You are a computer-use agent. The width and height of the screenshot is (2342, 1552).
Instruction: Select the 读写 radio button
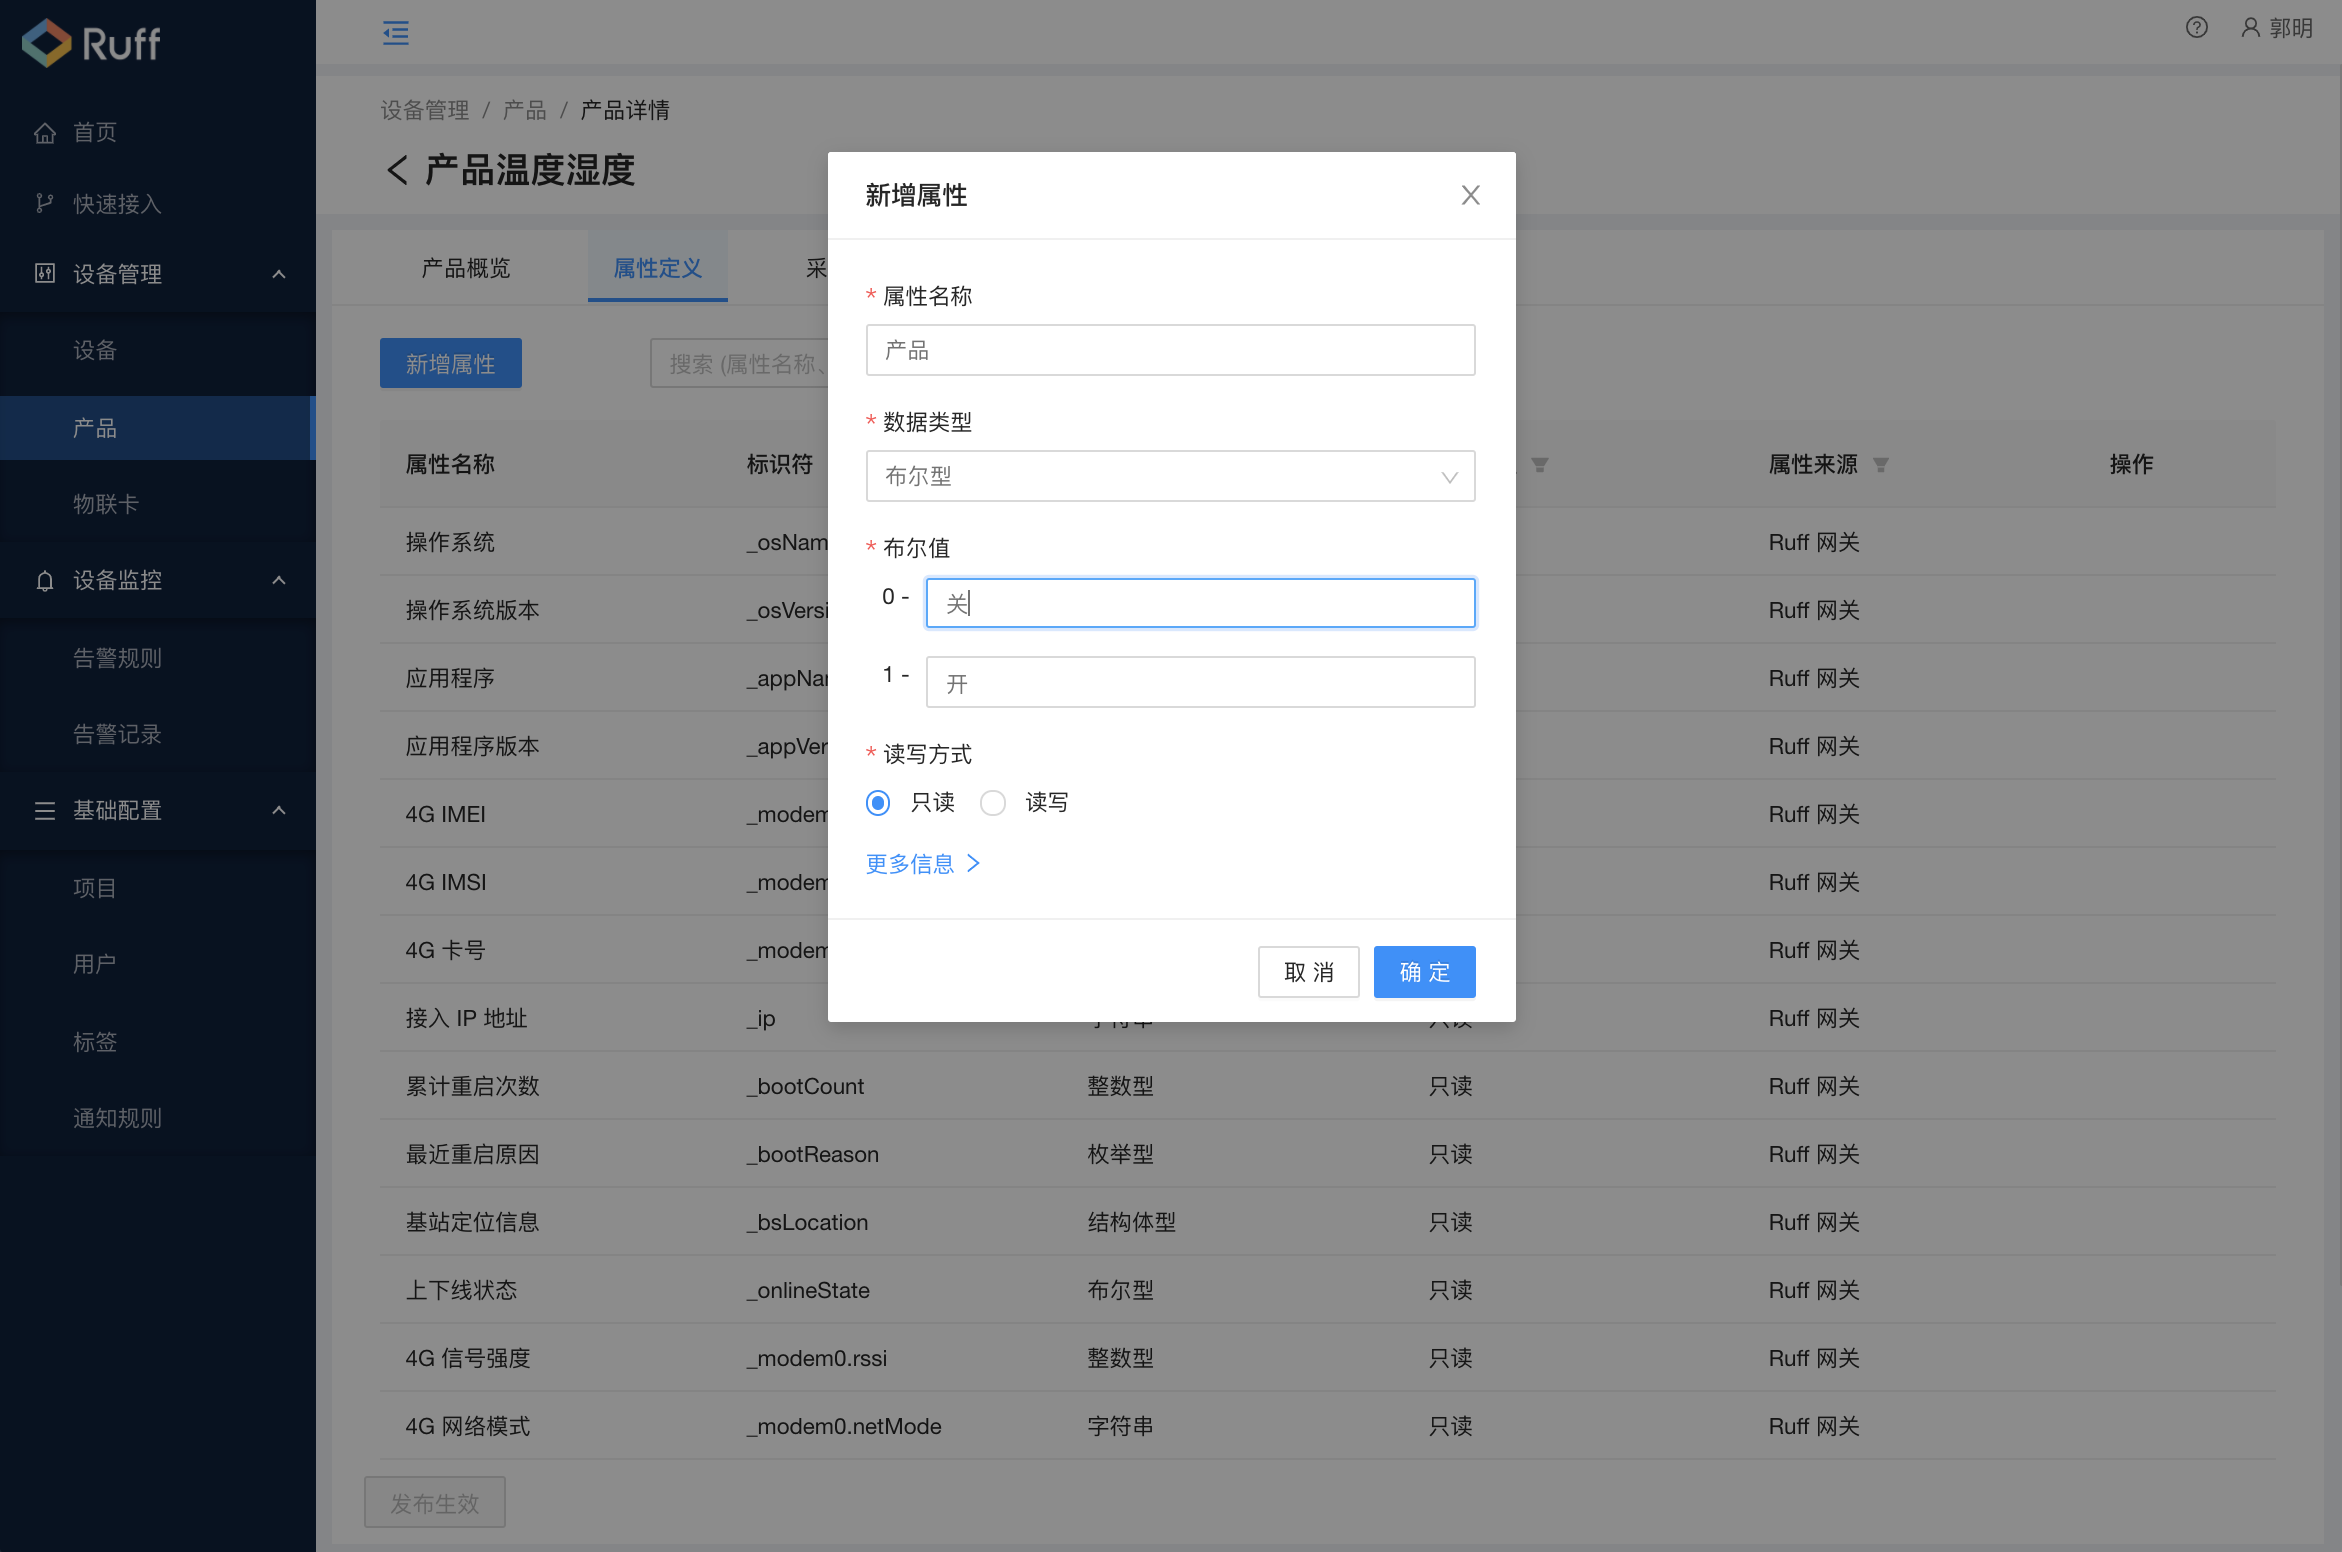[993, 802]
